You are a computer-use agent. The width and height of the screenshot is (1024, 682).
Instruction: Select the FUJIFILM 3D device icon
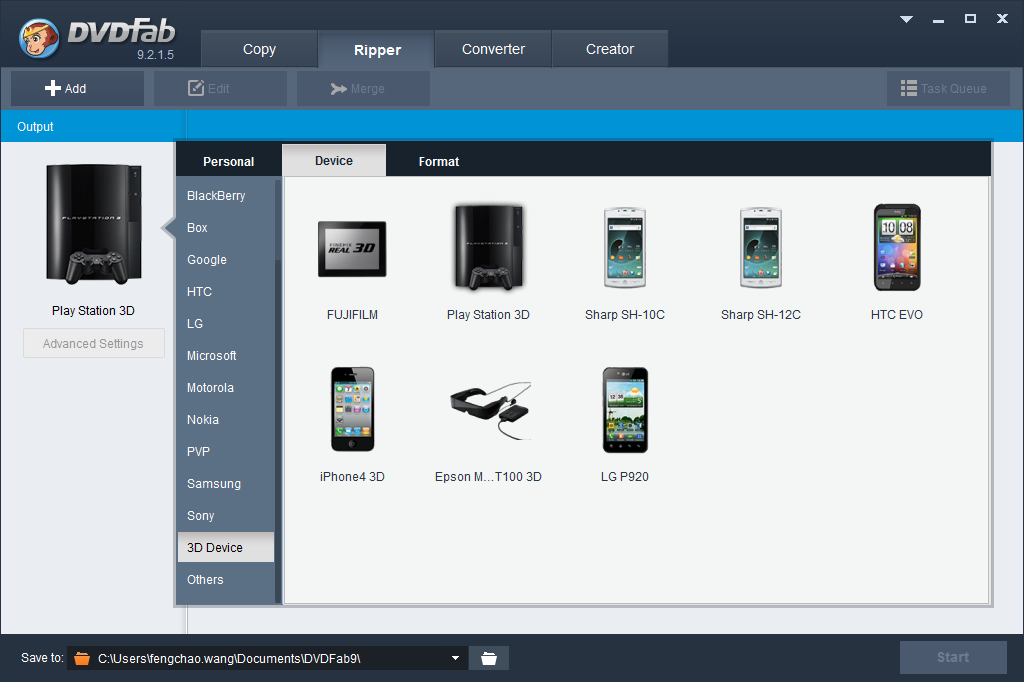352,249
